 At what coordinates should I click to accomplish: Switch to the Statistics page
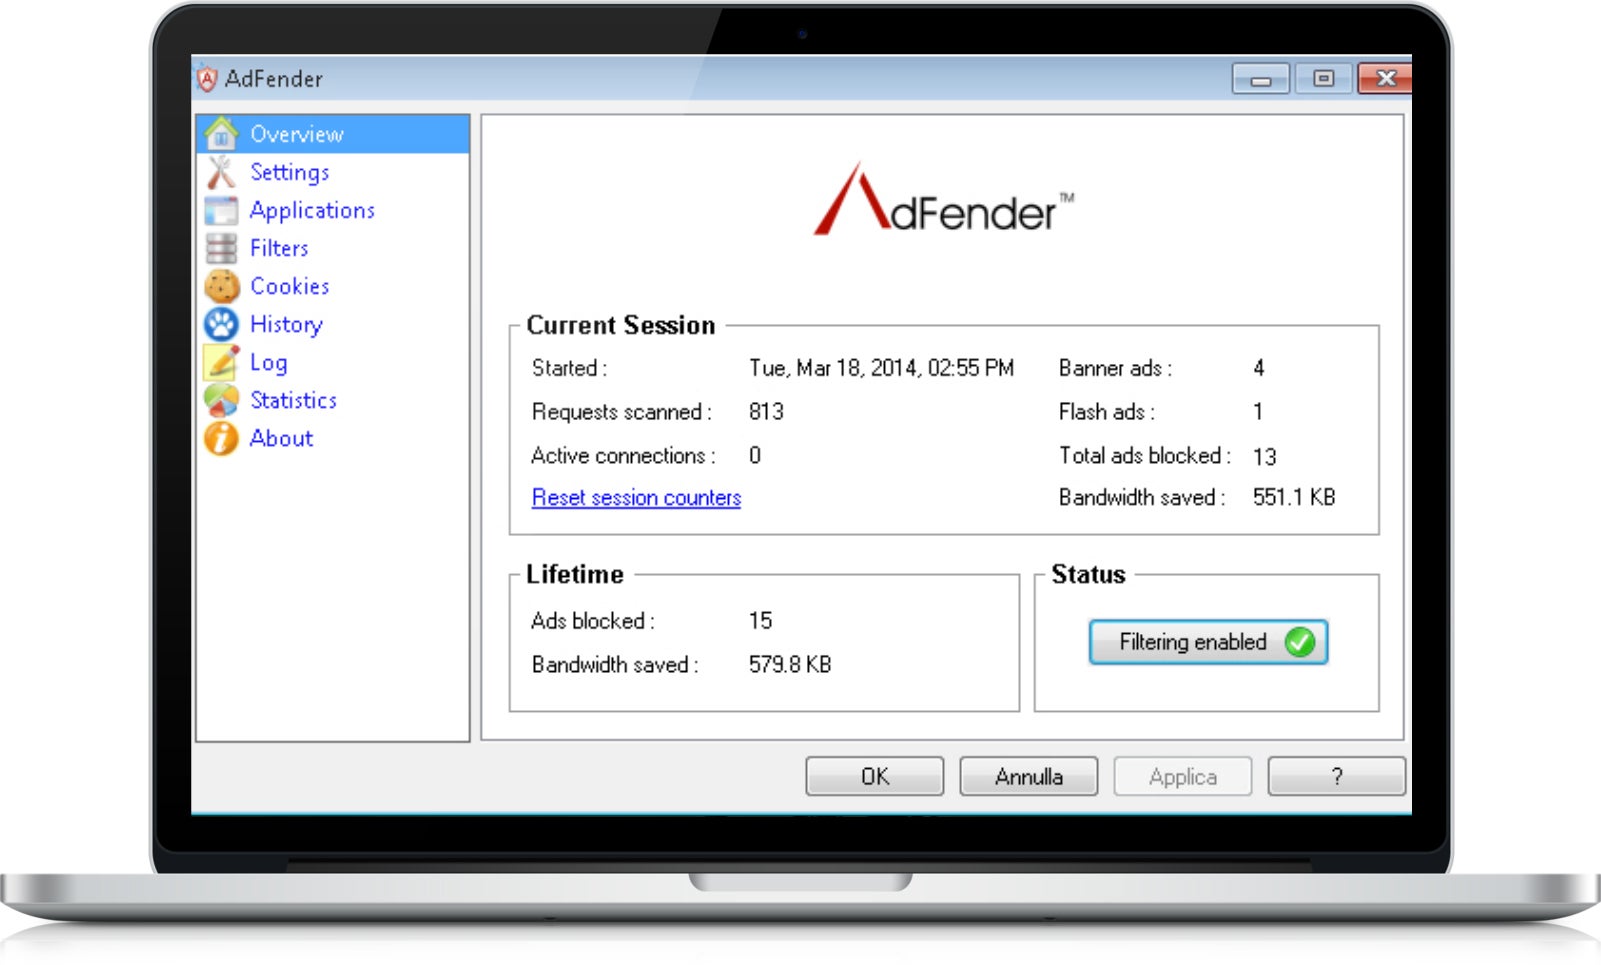tap(293, 400)
